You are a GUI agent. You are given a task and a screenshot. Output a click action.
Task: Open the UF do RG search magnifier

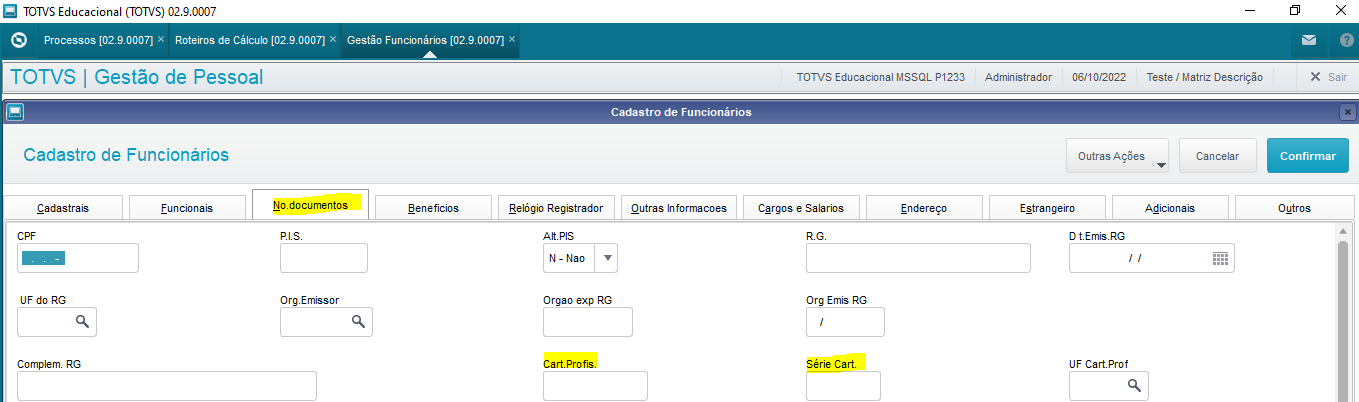click(82, 322)
